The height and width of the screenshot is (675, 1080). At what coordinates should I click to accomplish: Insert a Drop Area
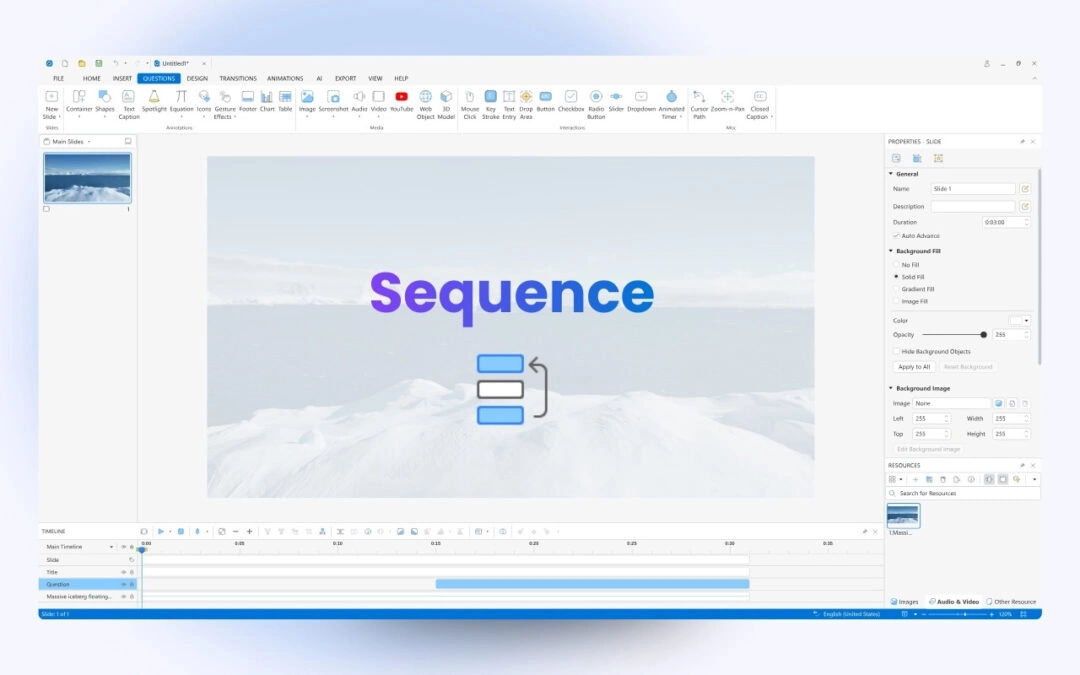coord(526,105)
